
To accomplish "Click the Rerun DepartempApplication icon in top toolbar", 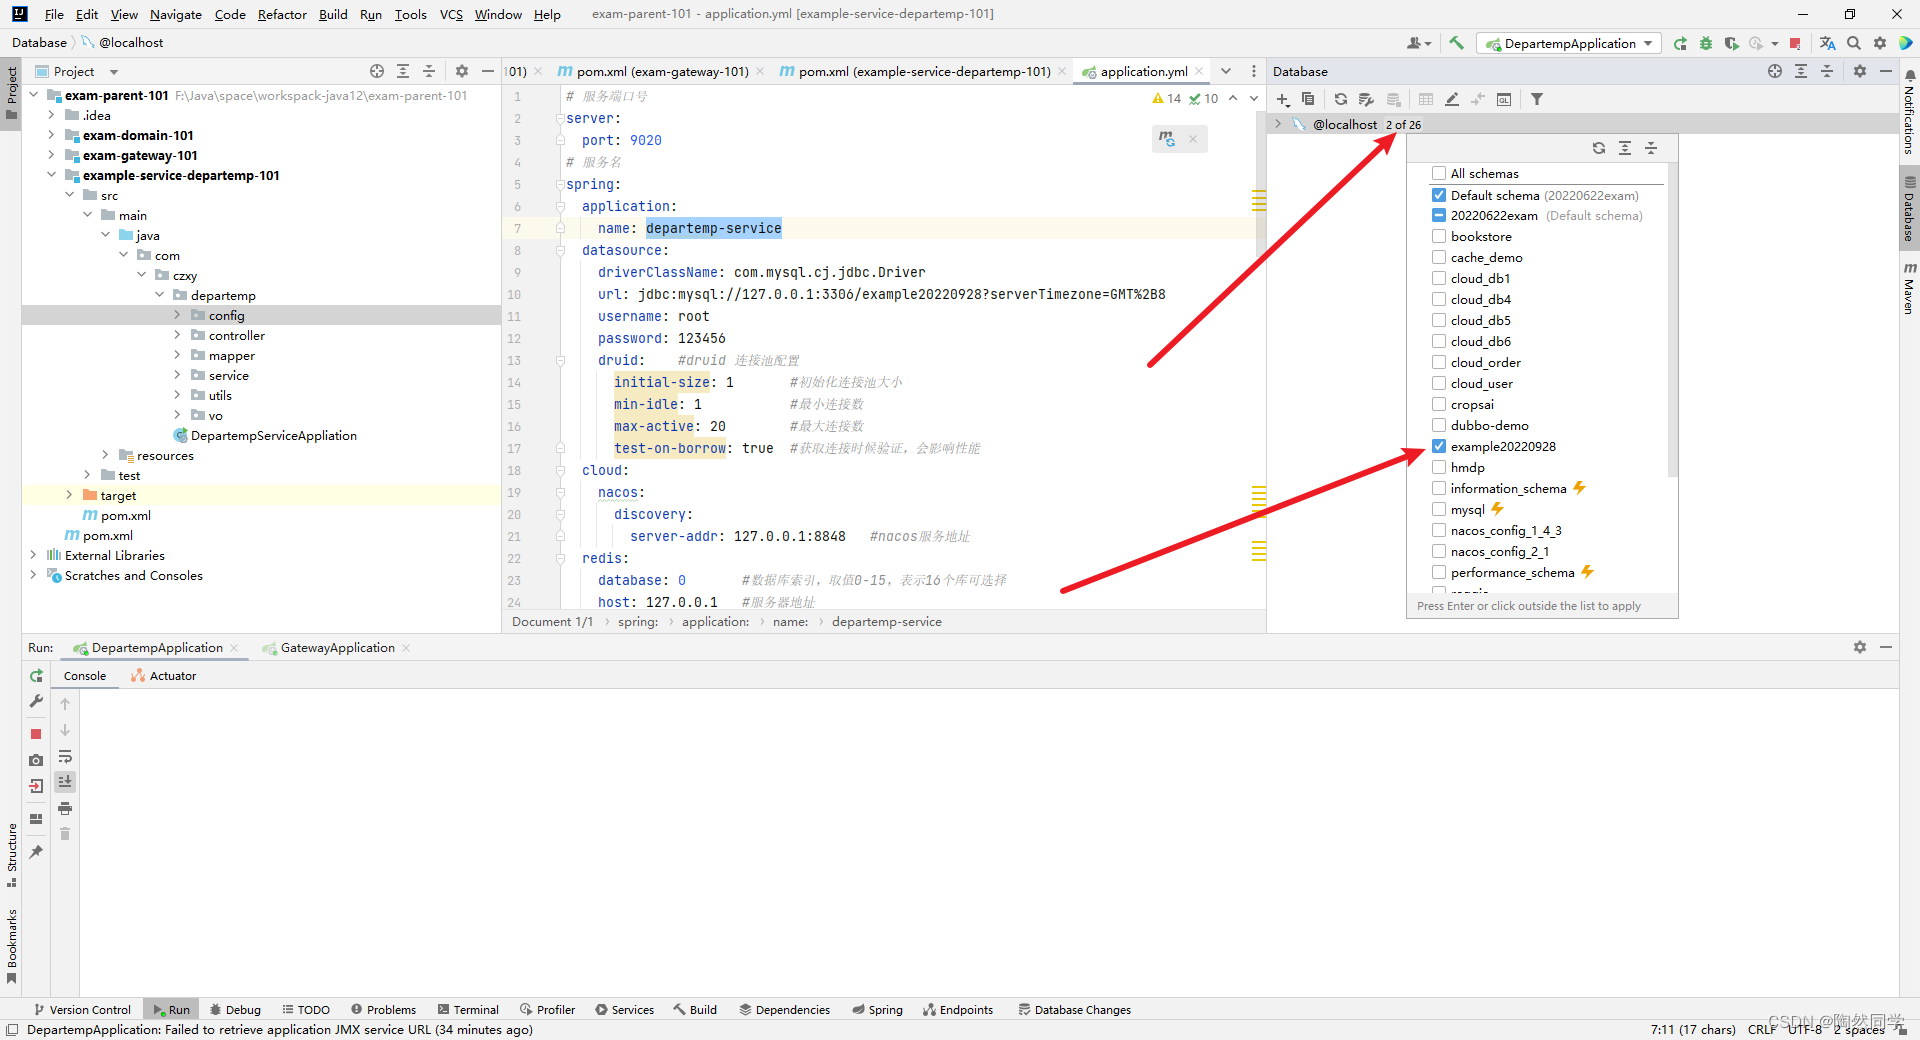I will tap(1680, 43).
